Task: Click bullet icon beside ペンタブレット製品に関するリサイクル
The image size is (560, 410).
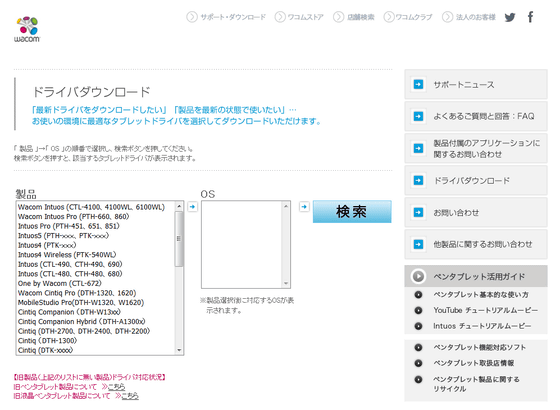Action: [x=418, y=379]
